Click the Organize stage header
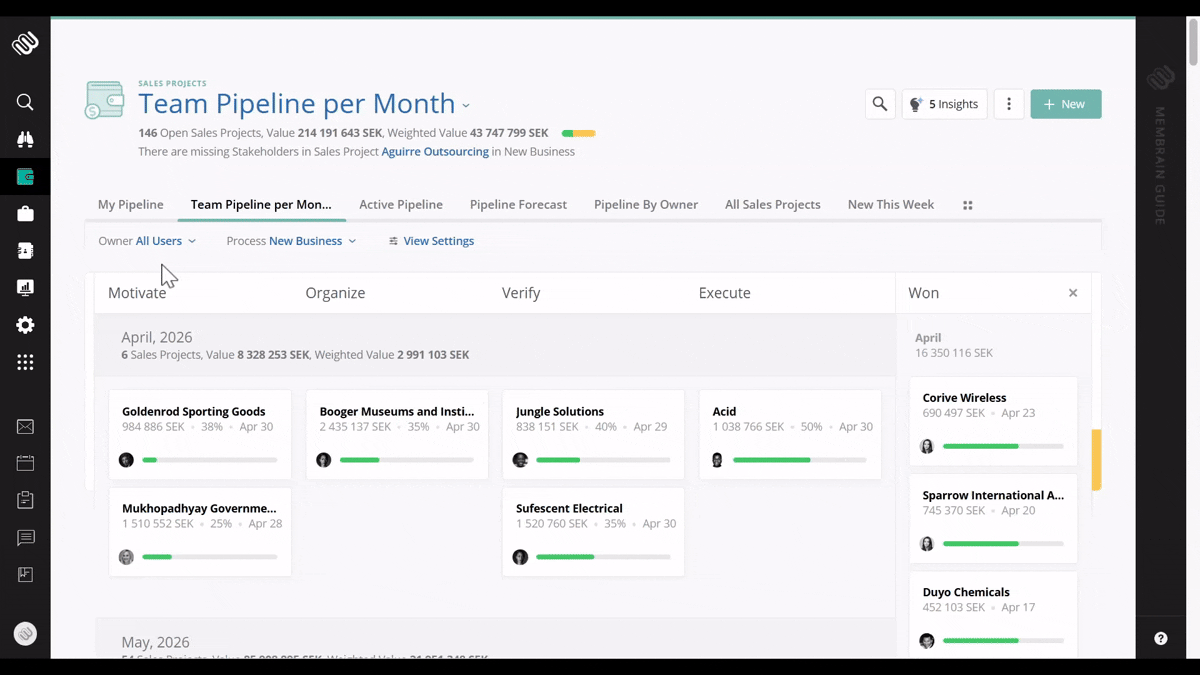This screenshot has height=675, width=1200. 335,293
